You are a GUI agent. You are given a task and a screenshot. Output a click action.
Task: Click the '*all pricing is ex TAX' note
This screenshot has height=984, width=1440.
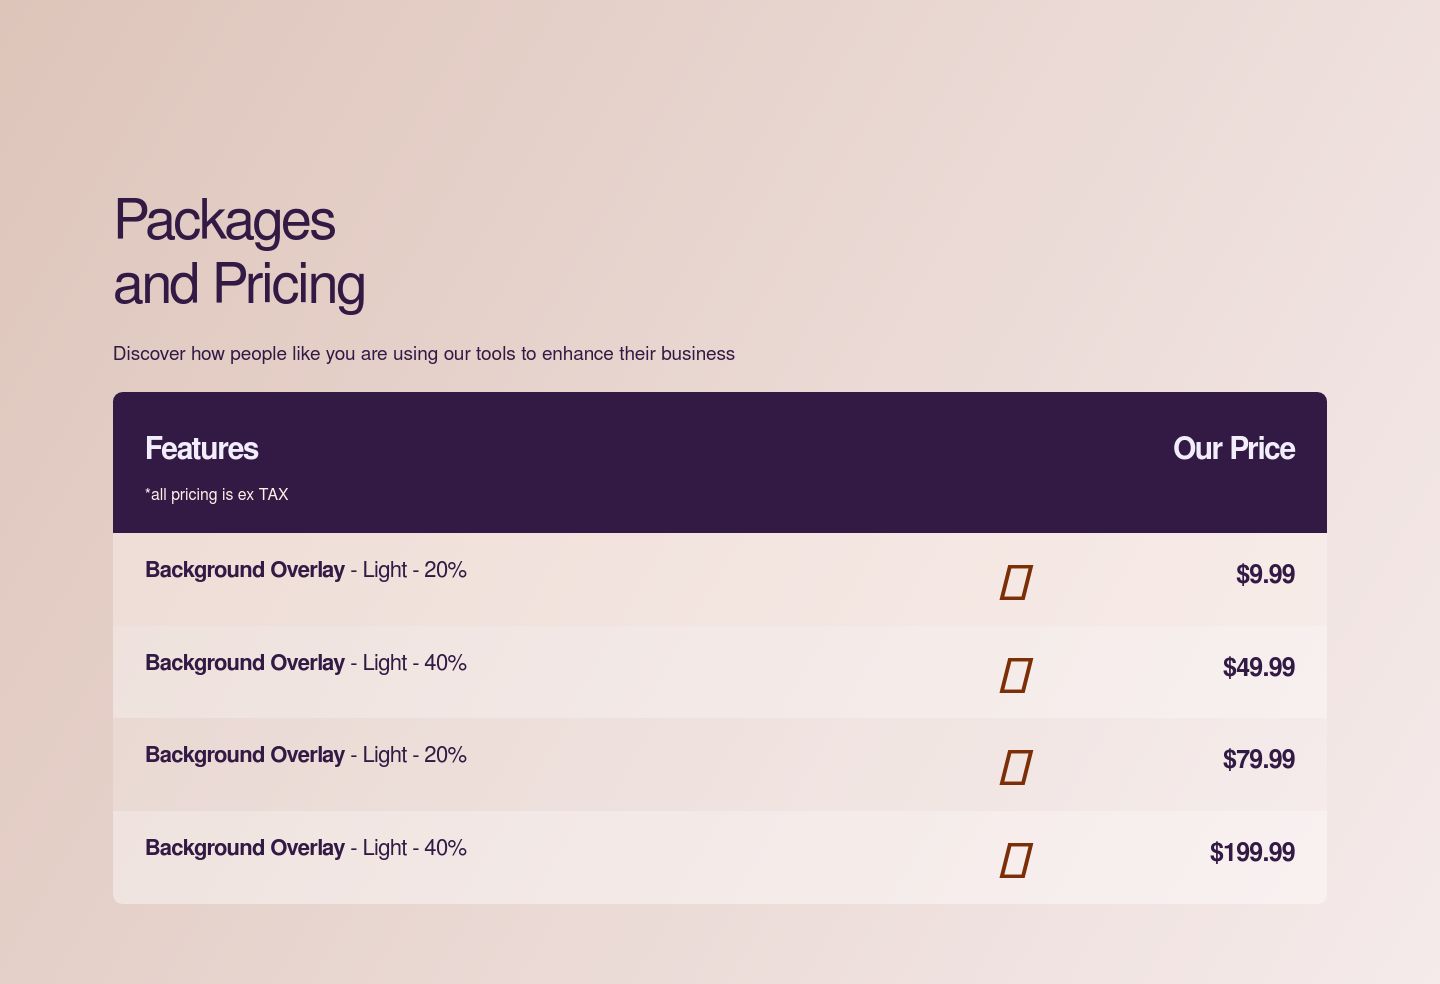217,494
